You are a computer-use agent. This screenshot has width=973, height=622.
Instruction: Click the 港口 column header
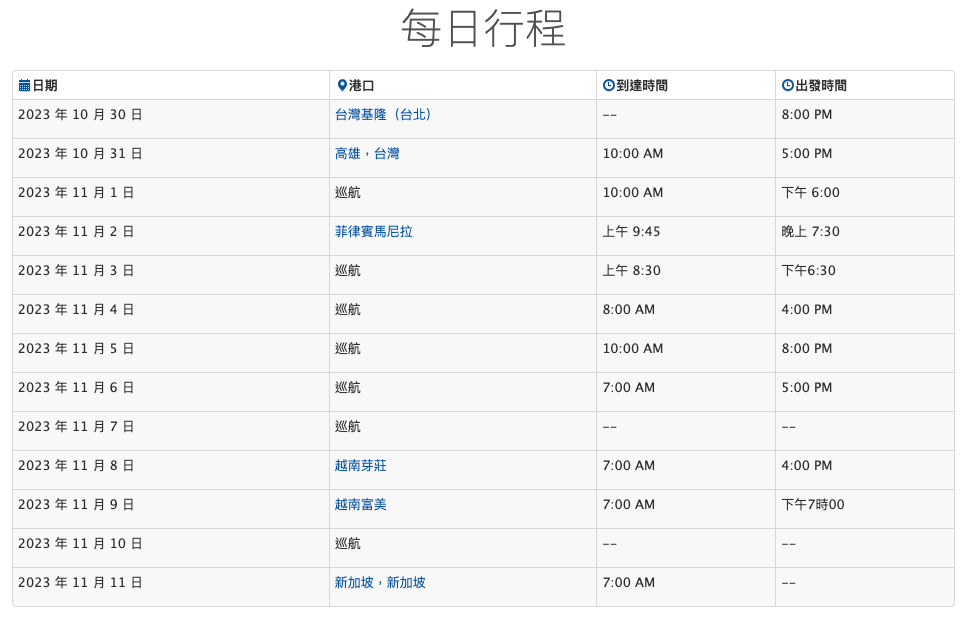pyautogui.click(x=361, y=86)
